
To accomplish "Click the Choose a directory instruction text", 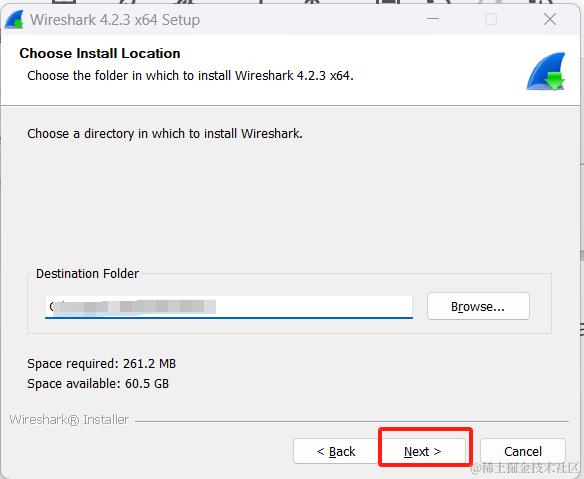I will click(165, 134).
